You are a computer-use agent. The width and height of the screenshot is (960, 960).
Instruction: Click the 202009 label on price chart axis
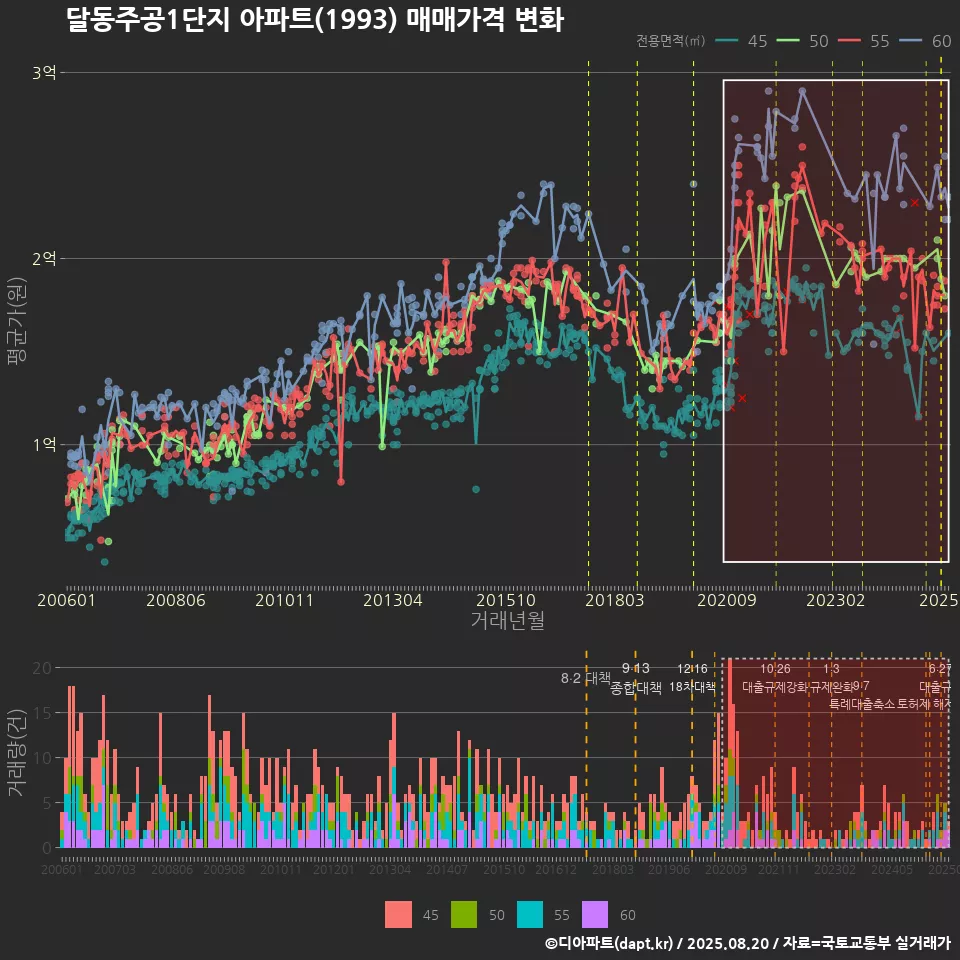tap(727, 600)
